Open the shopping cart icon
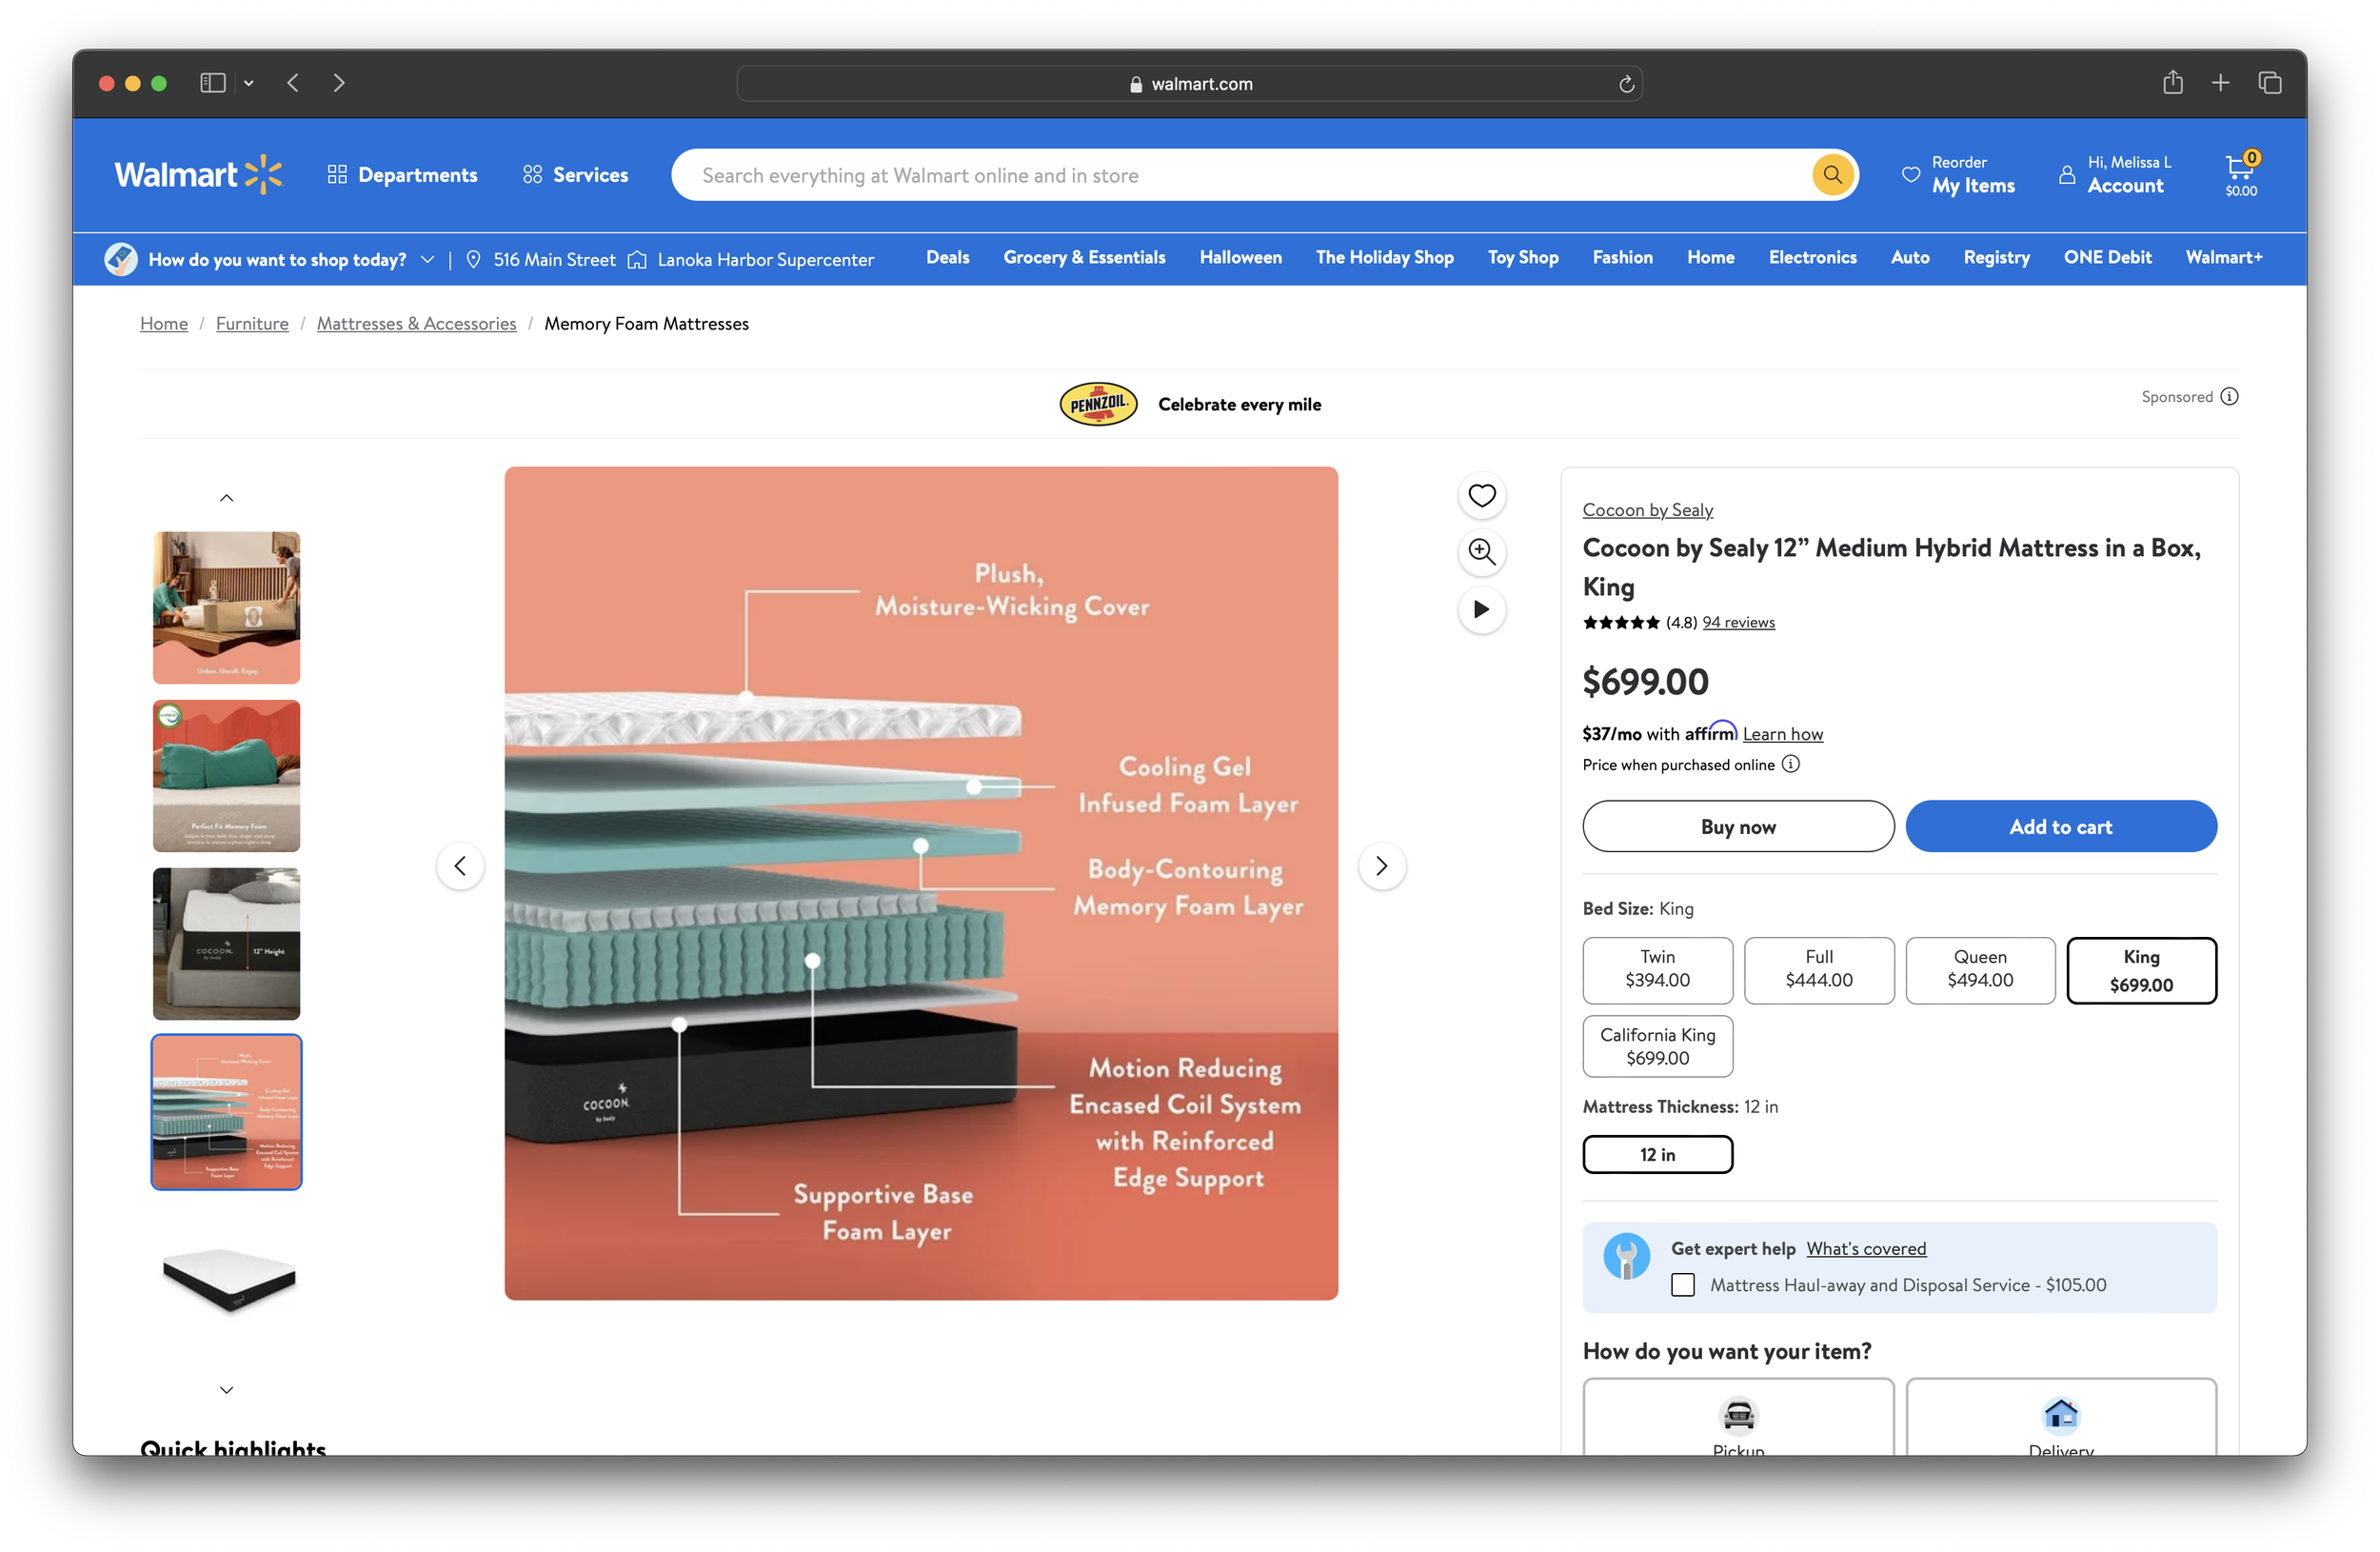The width and height of the screenshot is (2380, 1552). [2240, 173]
